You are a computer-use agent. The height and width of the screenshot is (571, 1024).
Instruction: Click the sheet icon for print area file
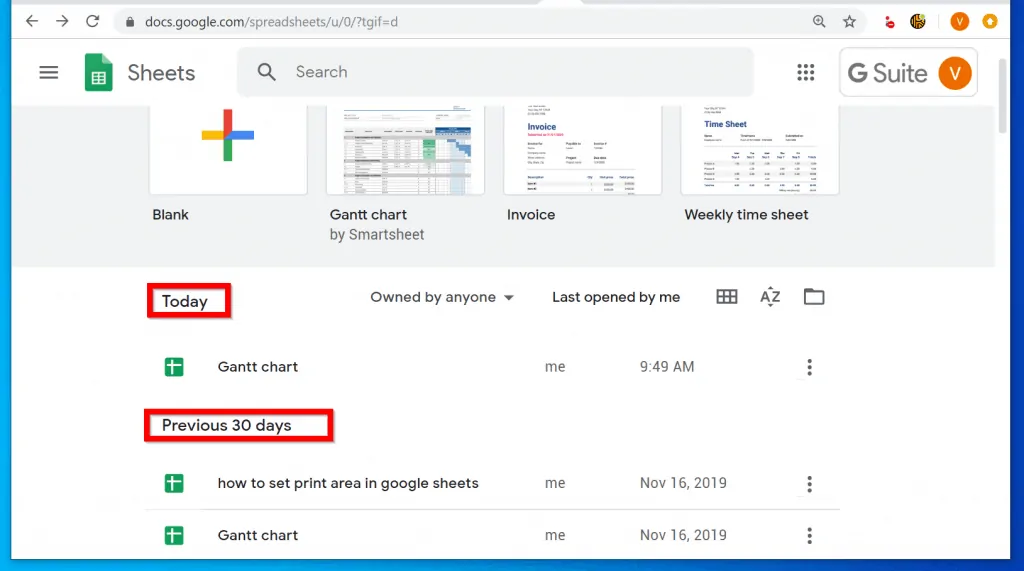coord(174,483)
